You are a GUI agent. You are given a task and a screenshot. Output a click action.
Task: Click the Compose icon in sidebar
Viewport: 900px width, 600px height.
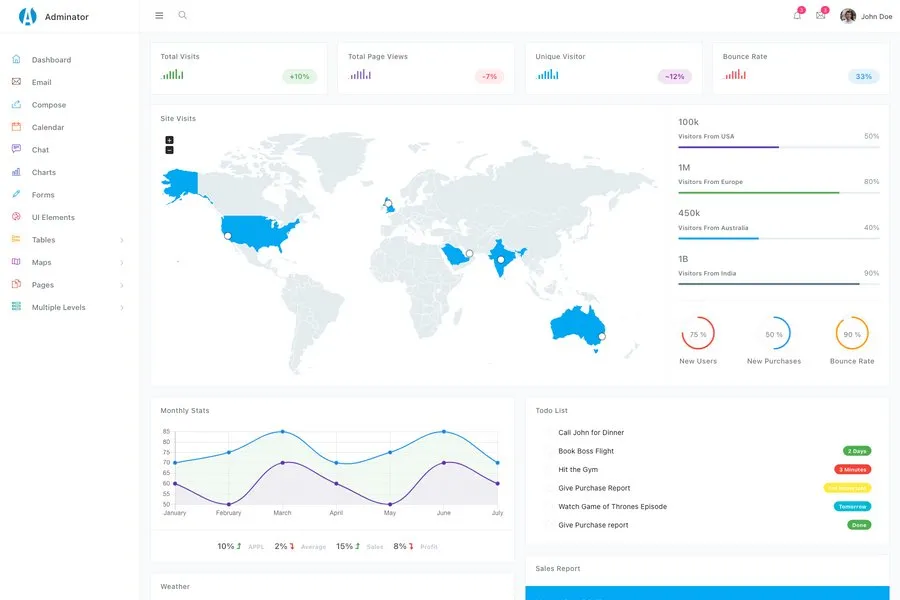16,105
